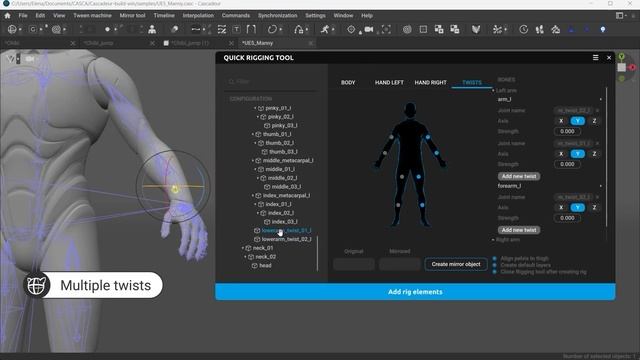Click the lightbulb icon in toolbar

(x=602, y=29)
